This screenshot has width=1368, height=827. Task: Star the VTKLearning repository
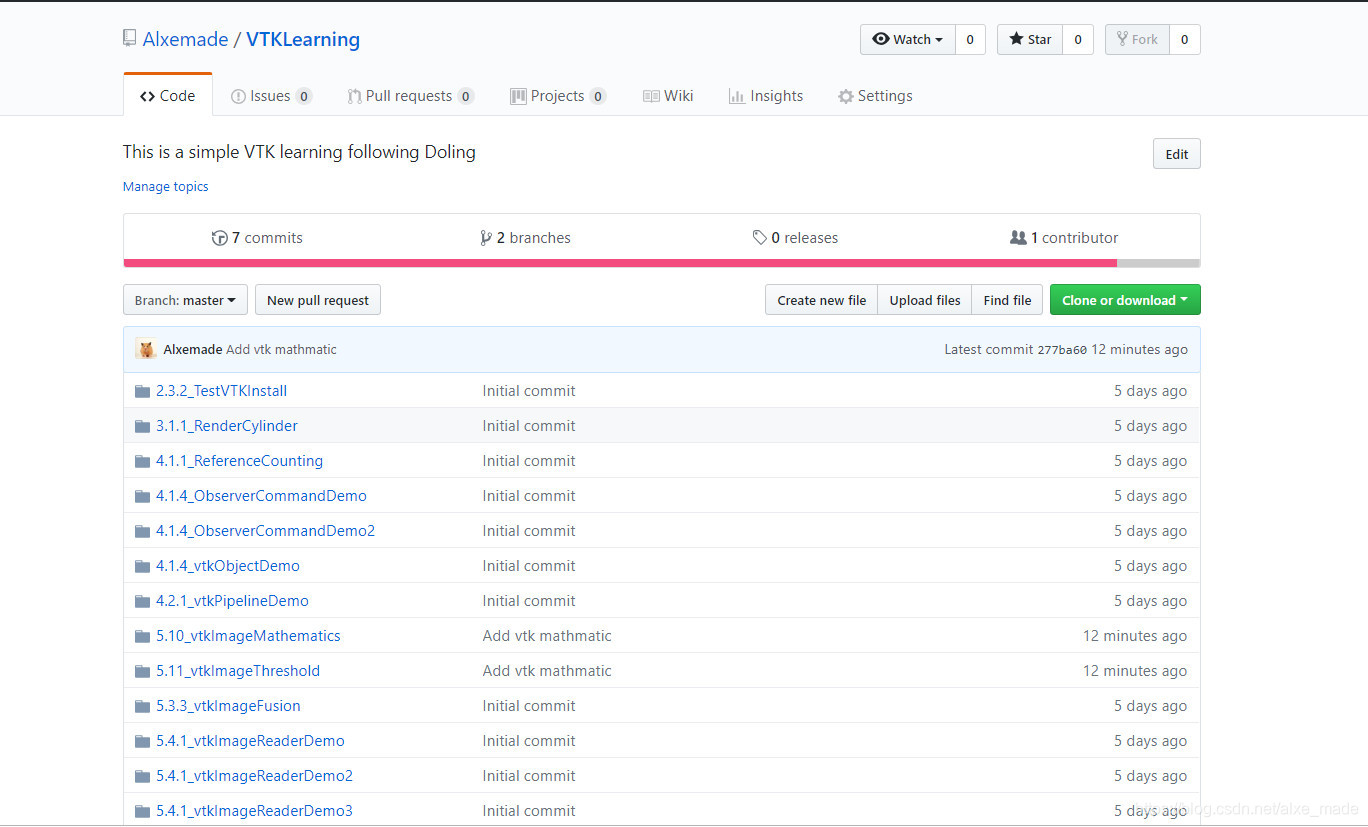[x=1029, y=39]
